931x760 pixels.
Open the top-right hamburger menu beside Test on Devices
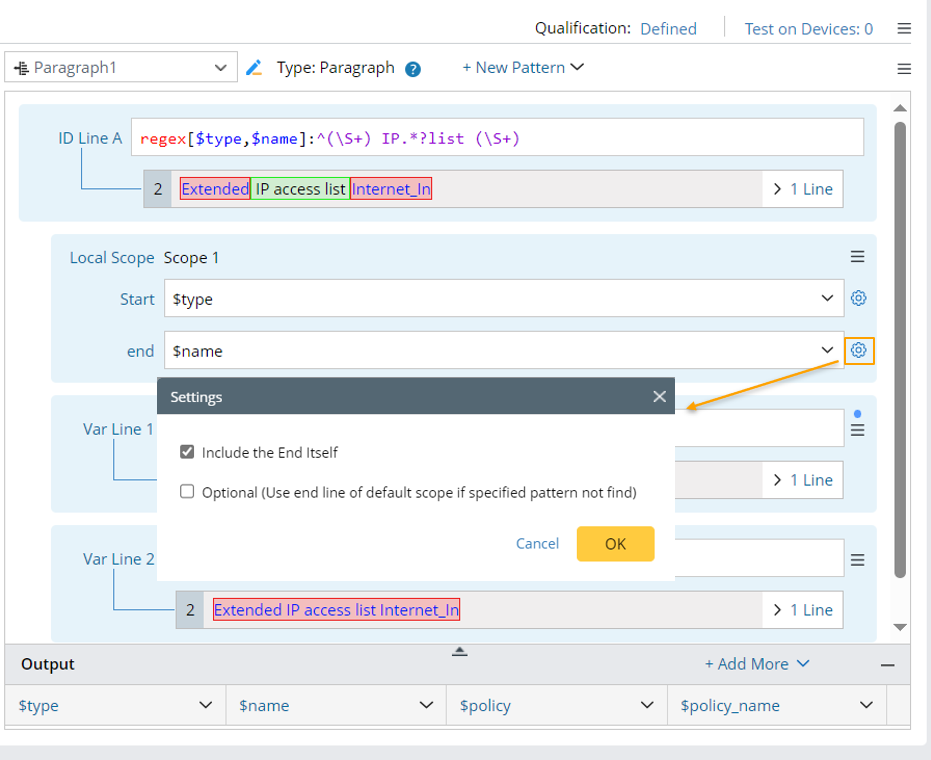coord(904,28)
